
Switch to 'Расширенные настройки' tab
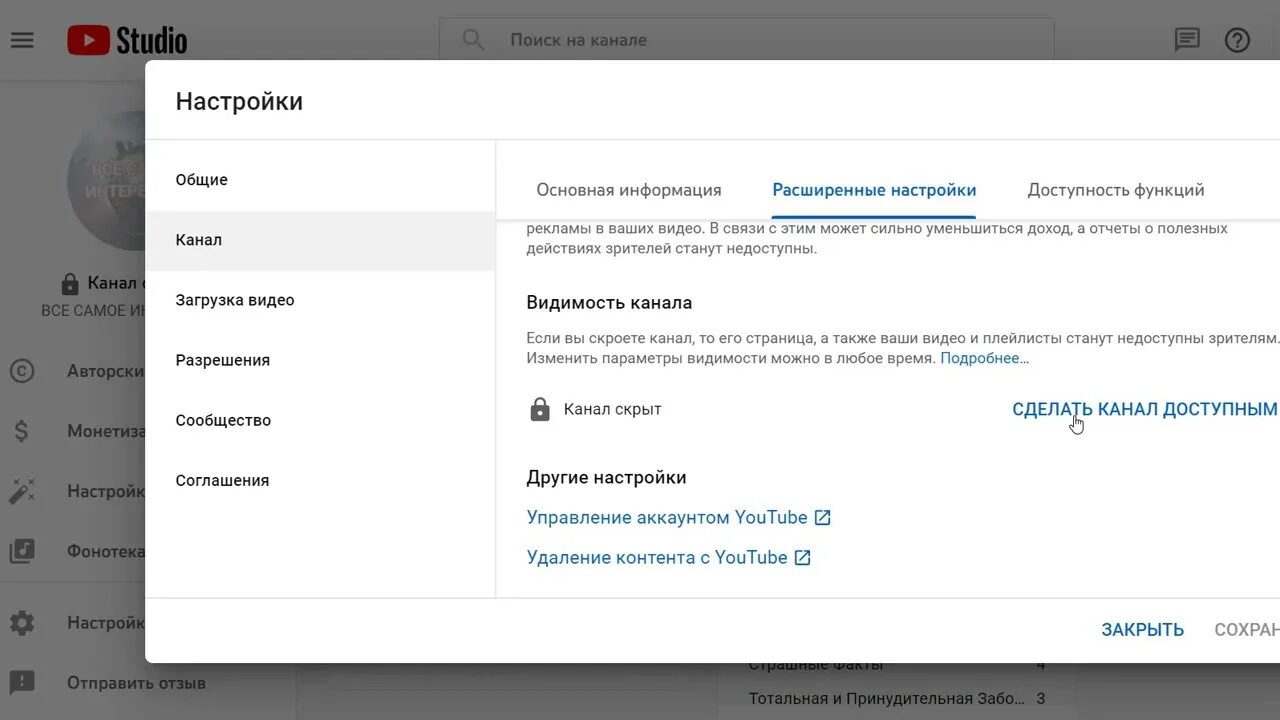pyautogui.click(x=874, y=190)
